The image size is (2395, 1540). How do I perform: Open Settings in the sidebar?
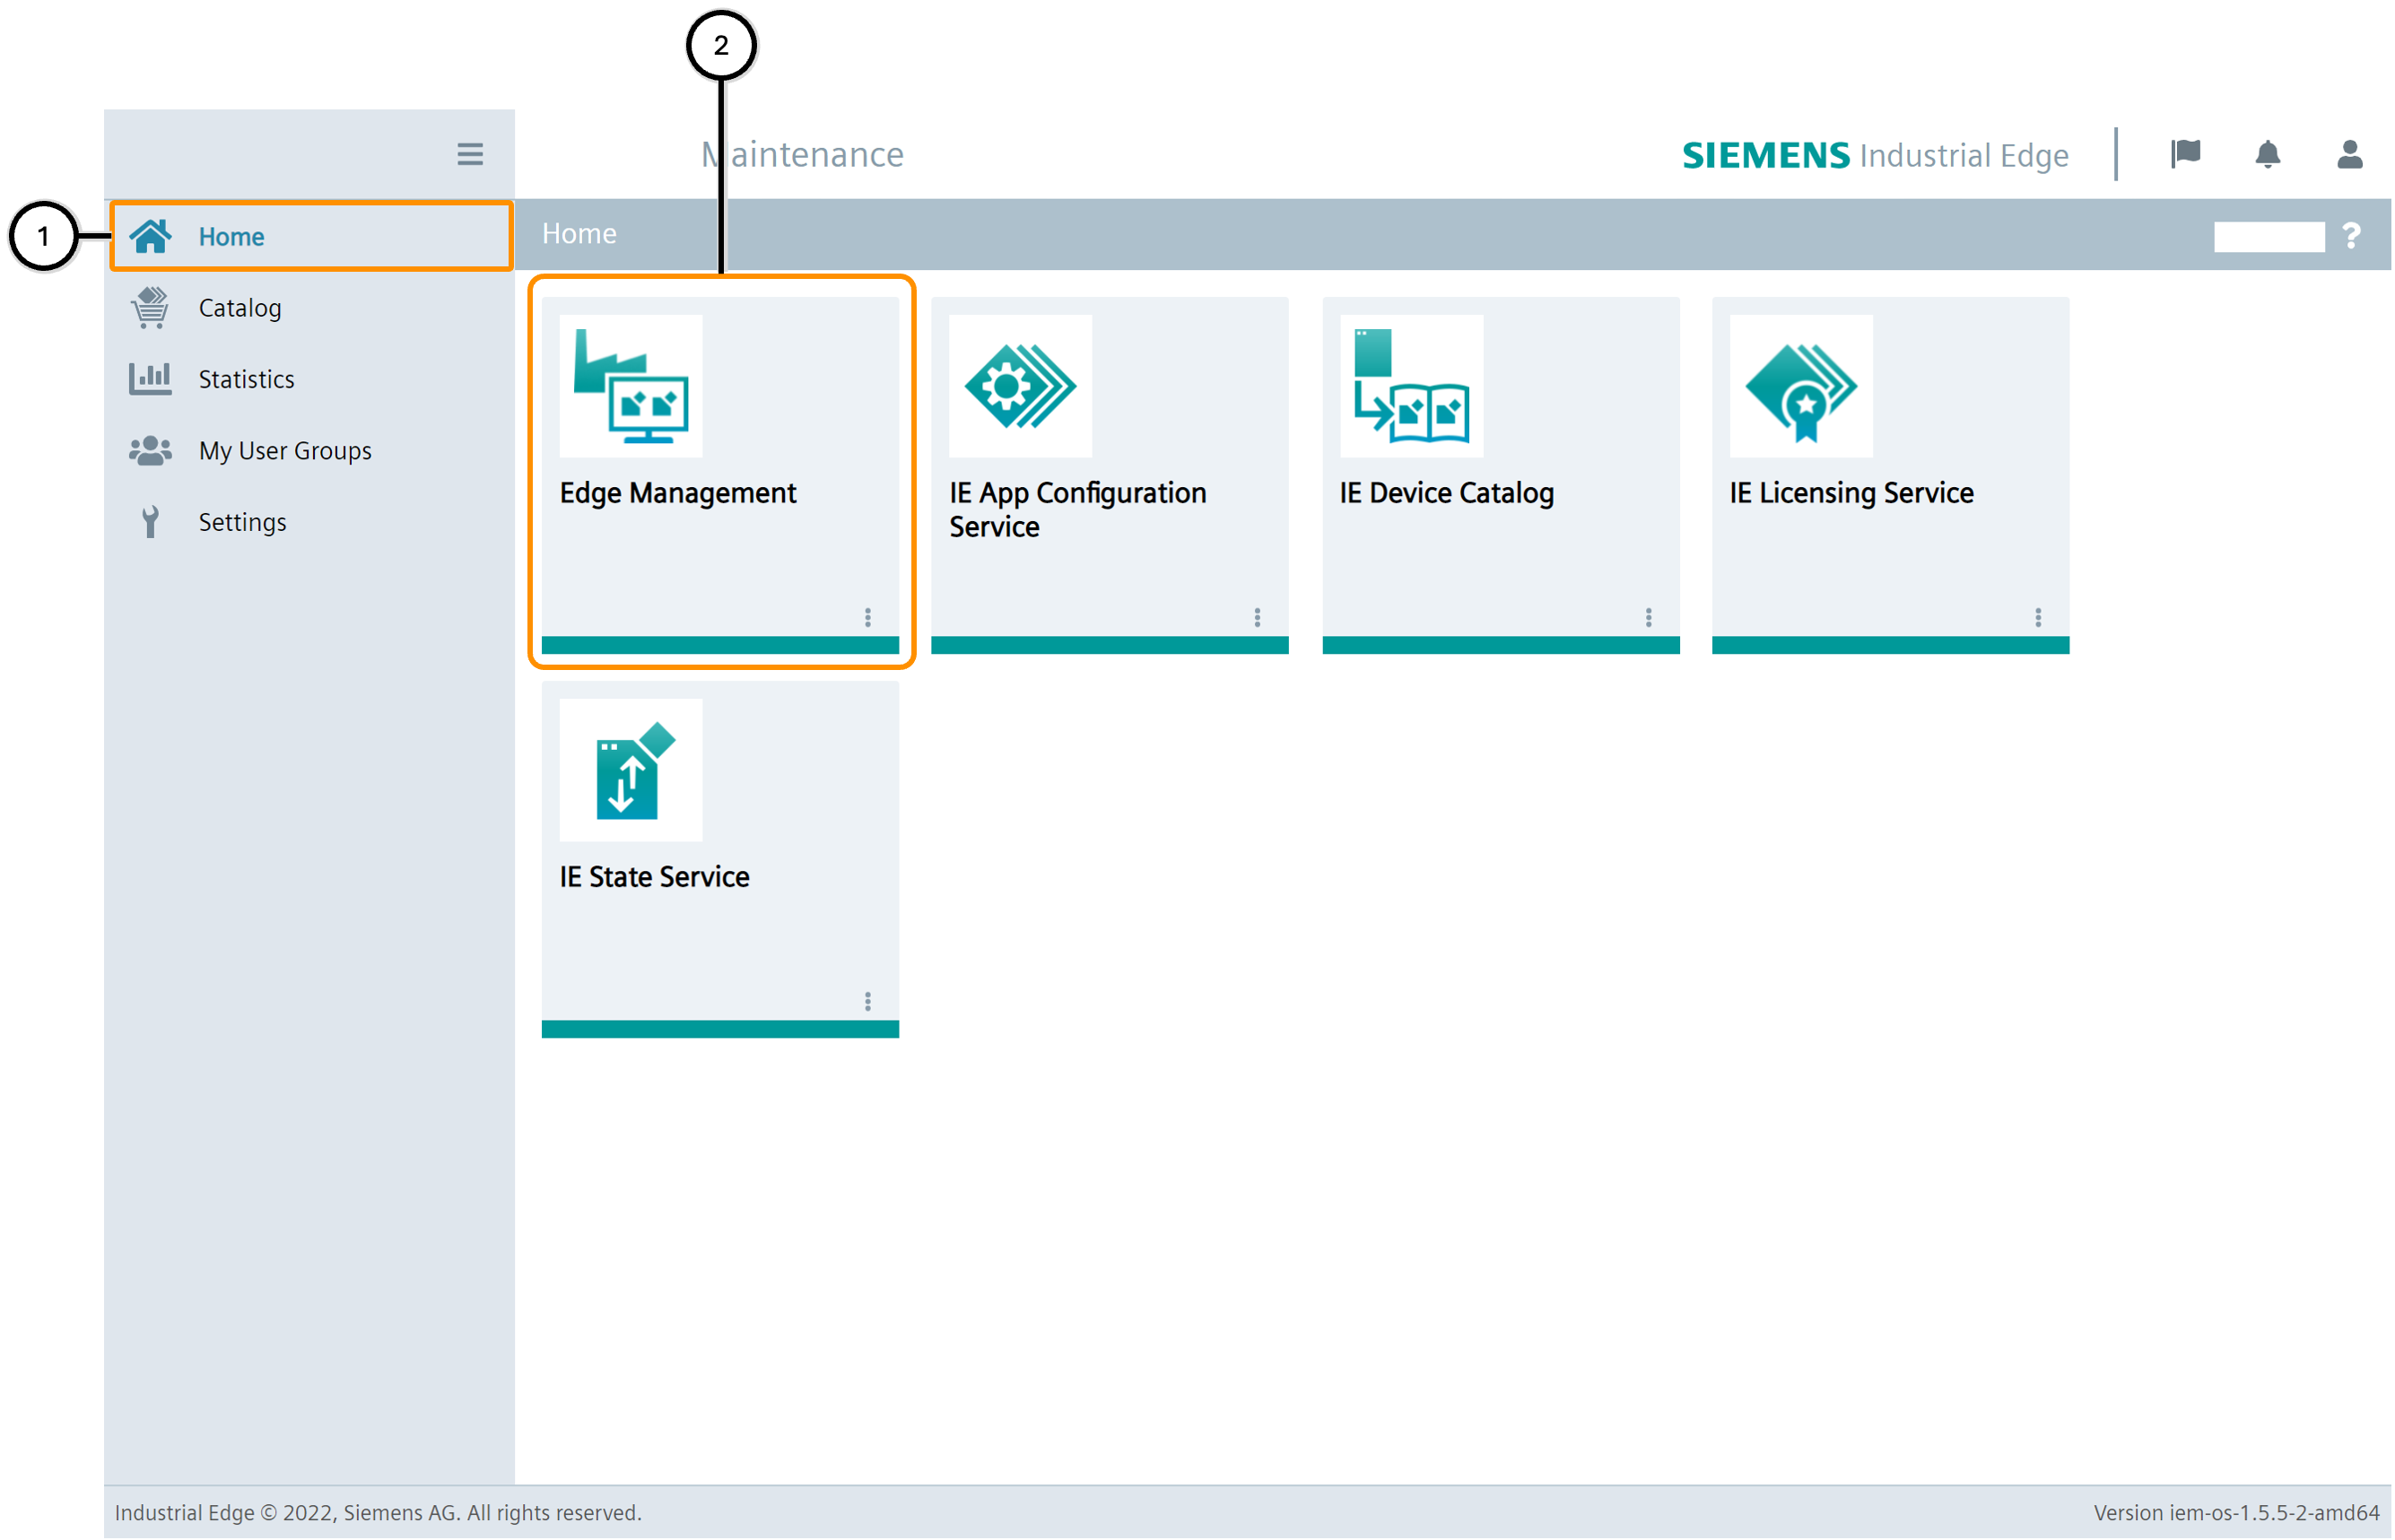242,522
